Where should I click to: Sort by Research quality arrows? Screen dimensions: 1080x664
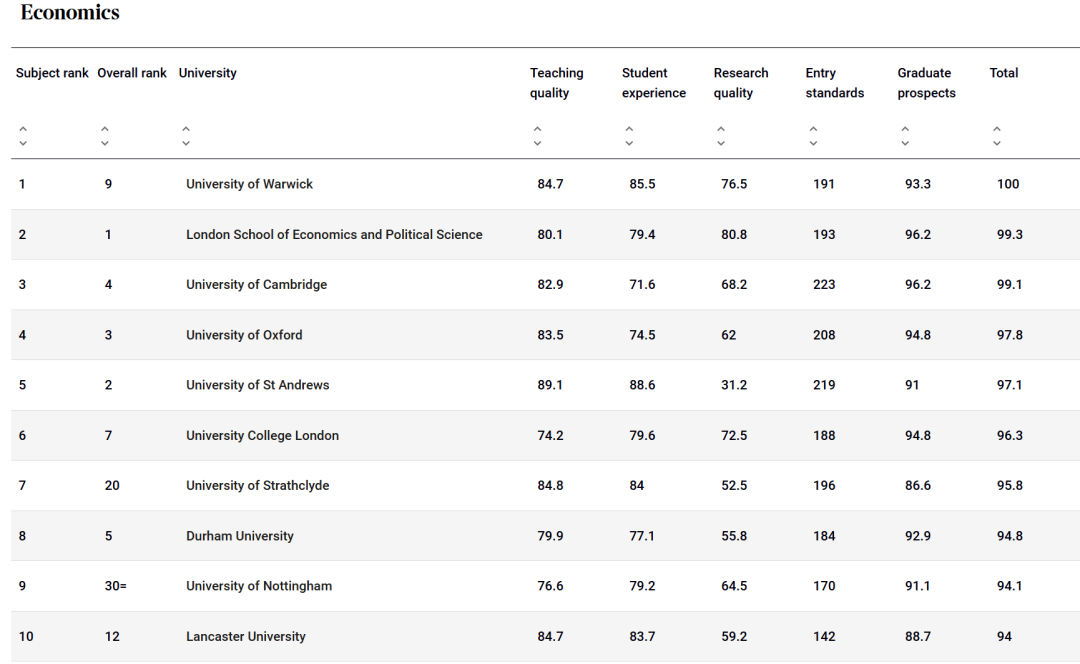pos(720,136)
